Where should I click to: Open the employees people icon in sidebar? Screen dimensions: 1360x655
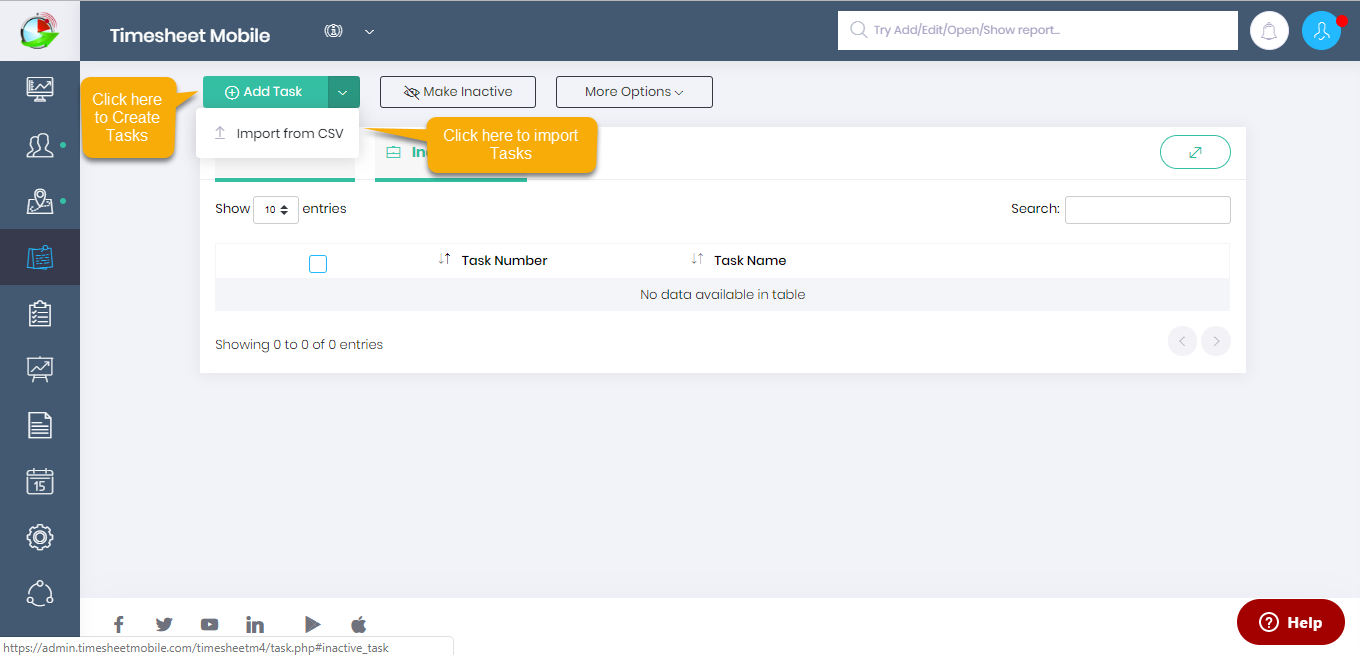(40, 146)
